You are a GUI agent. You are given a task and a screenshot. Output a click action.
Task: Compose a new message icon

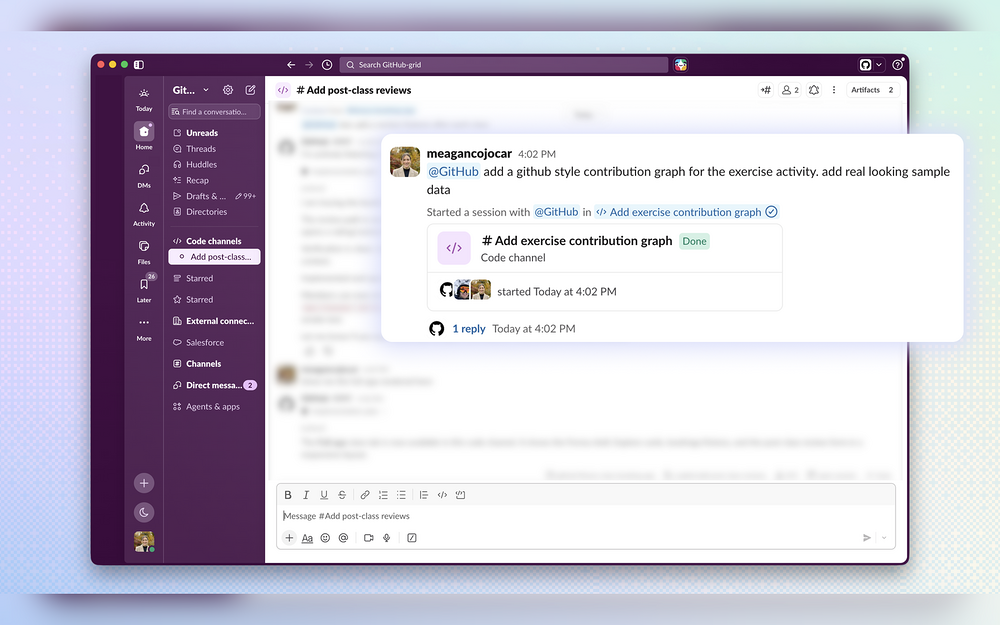point(251,90)
